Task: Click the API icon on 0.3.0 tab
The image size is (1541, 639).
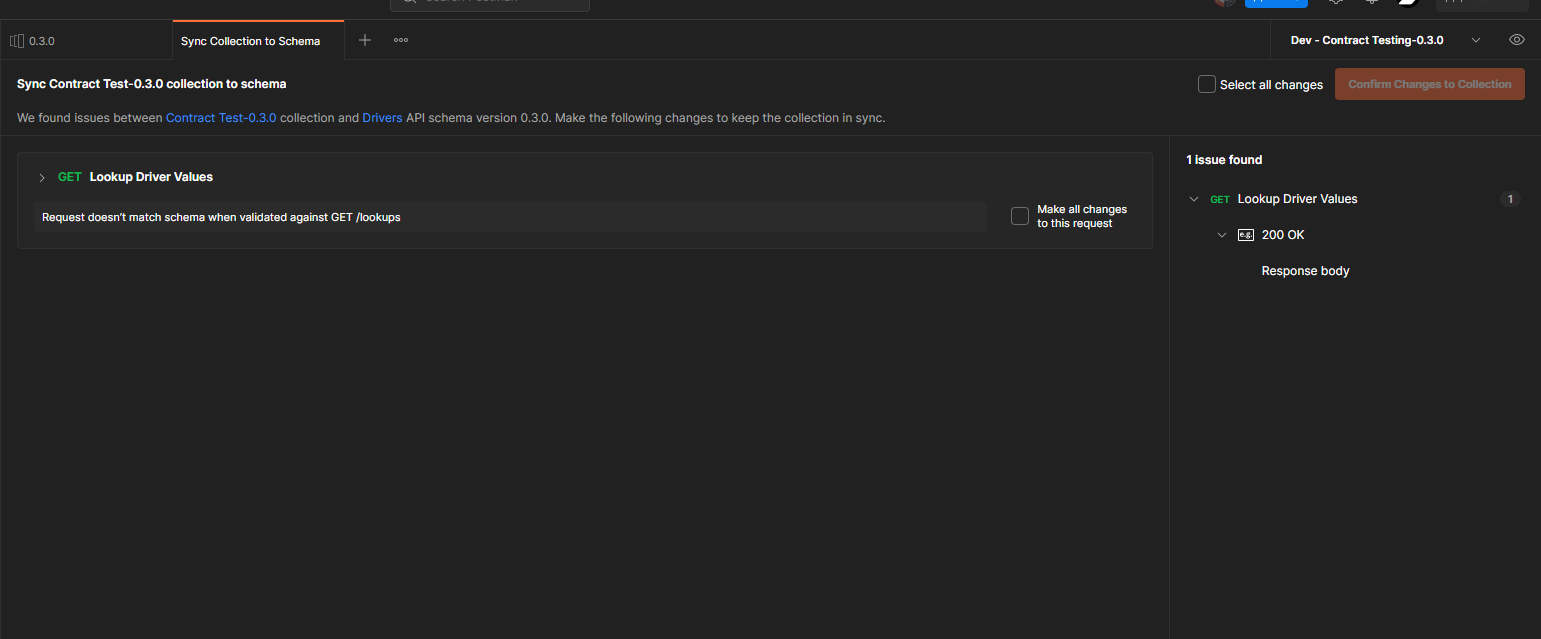Action: 16,41
